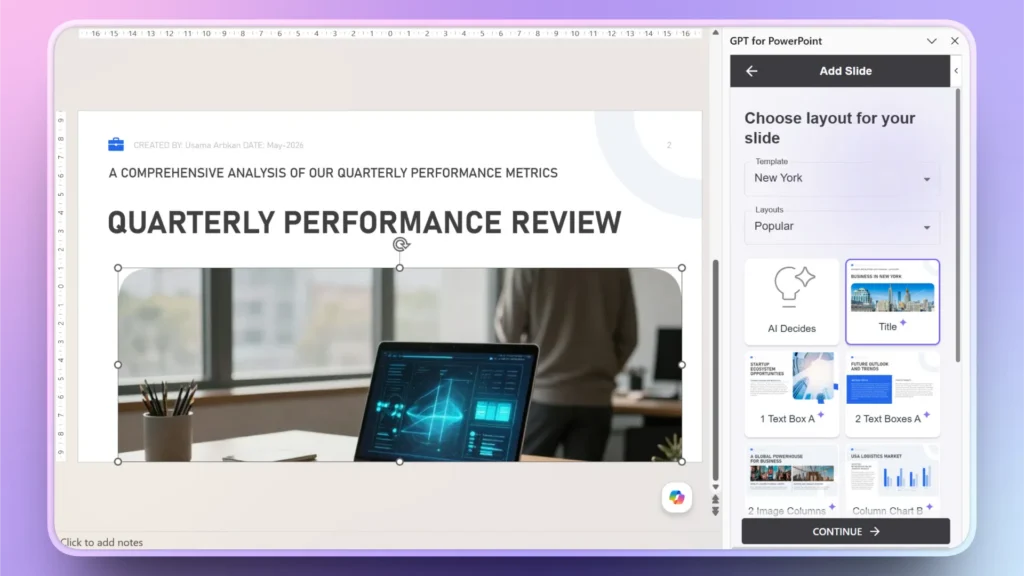The height and width of the screenshot is (576, 1024).
Task: Click the bottom-right image resize handle
Action: tap(682, 461)
